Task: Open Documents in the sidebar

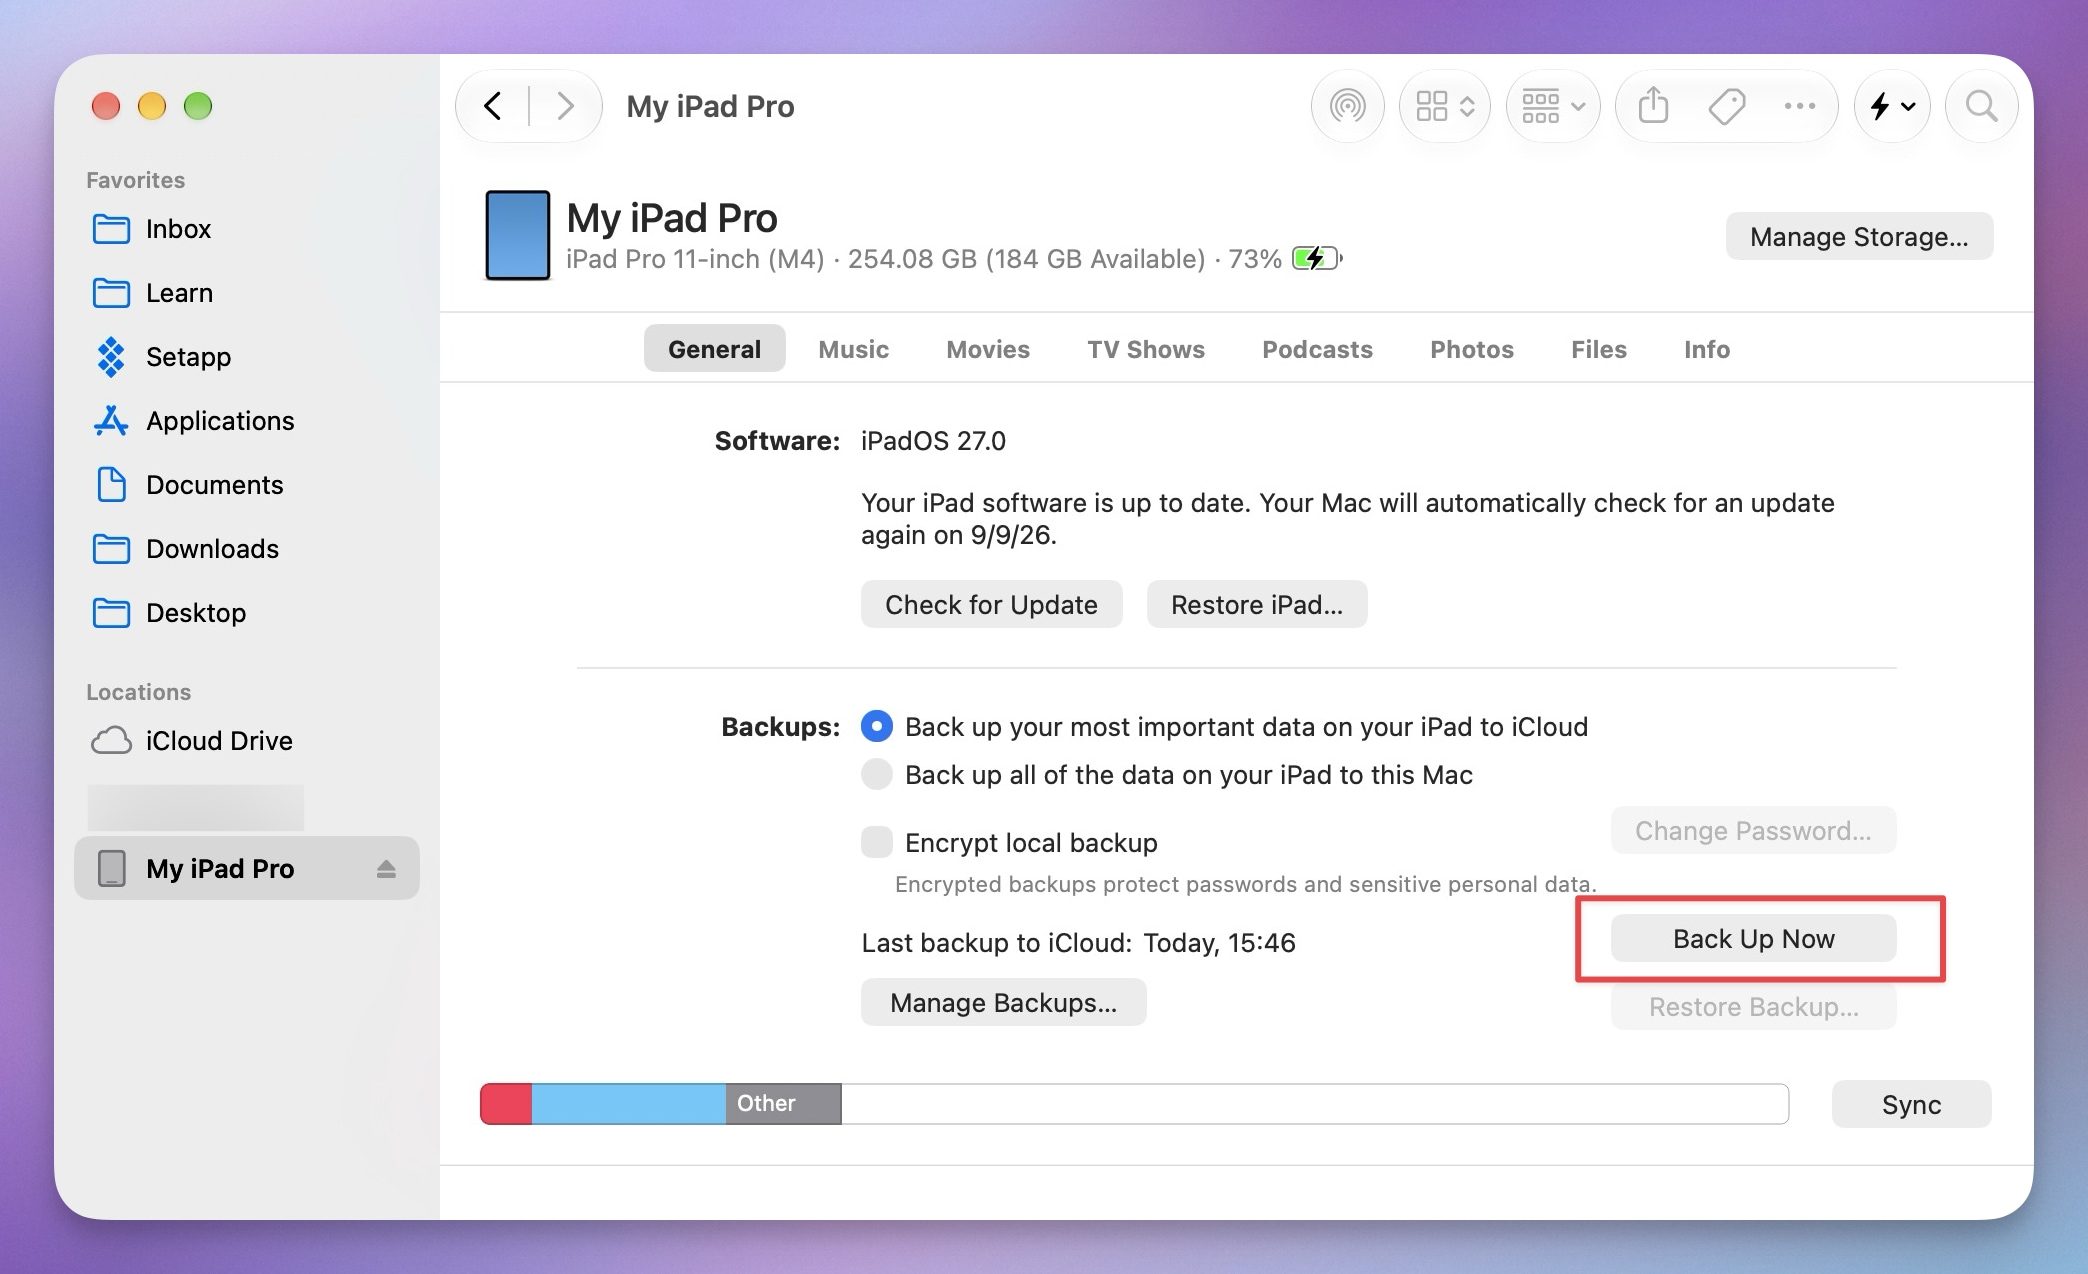Action: pyautogui.click(x=247, y=485)
